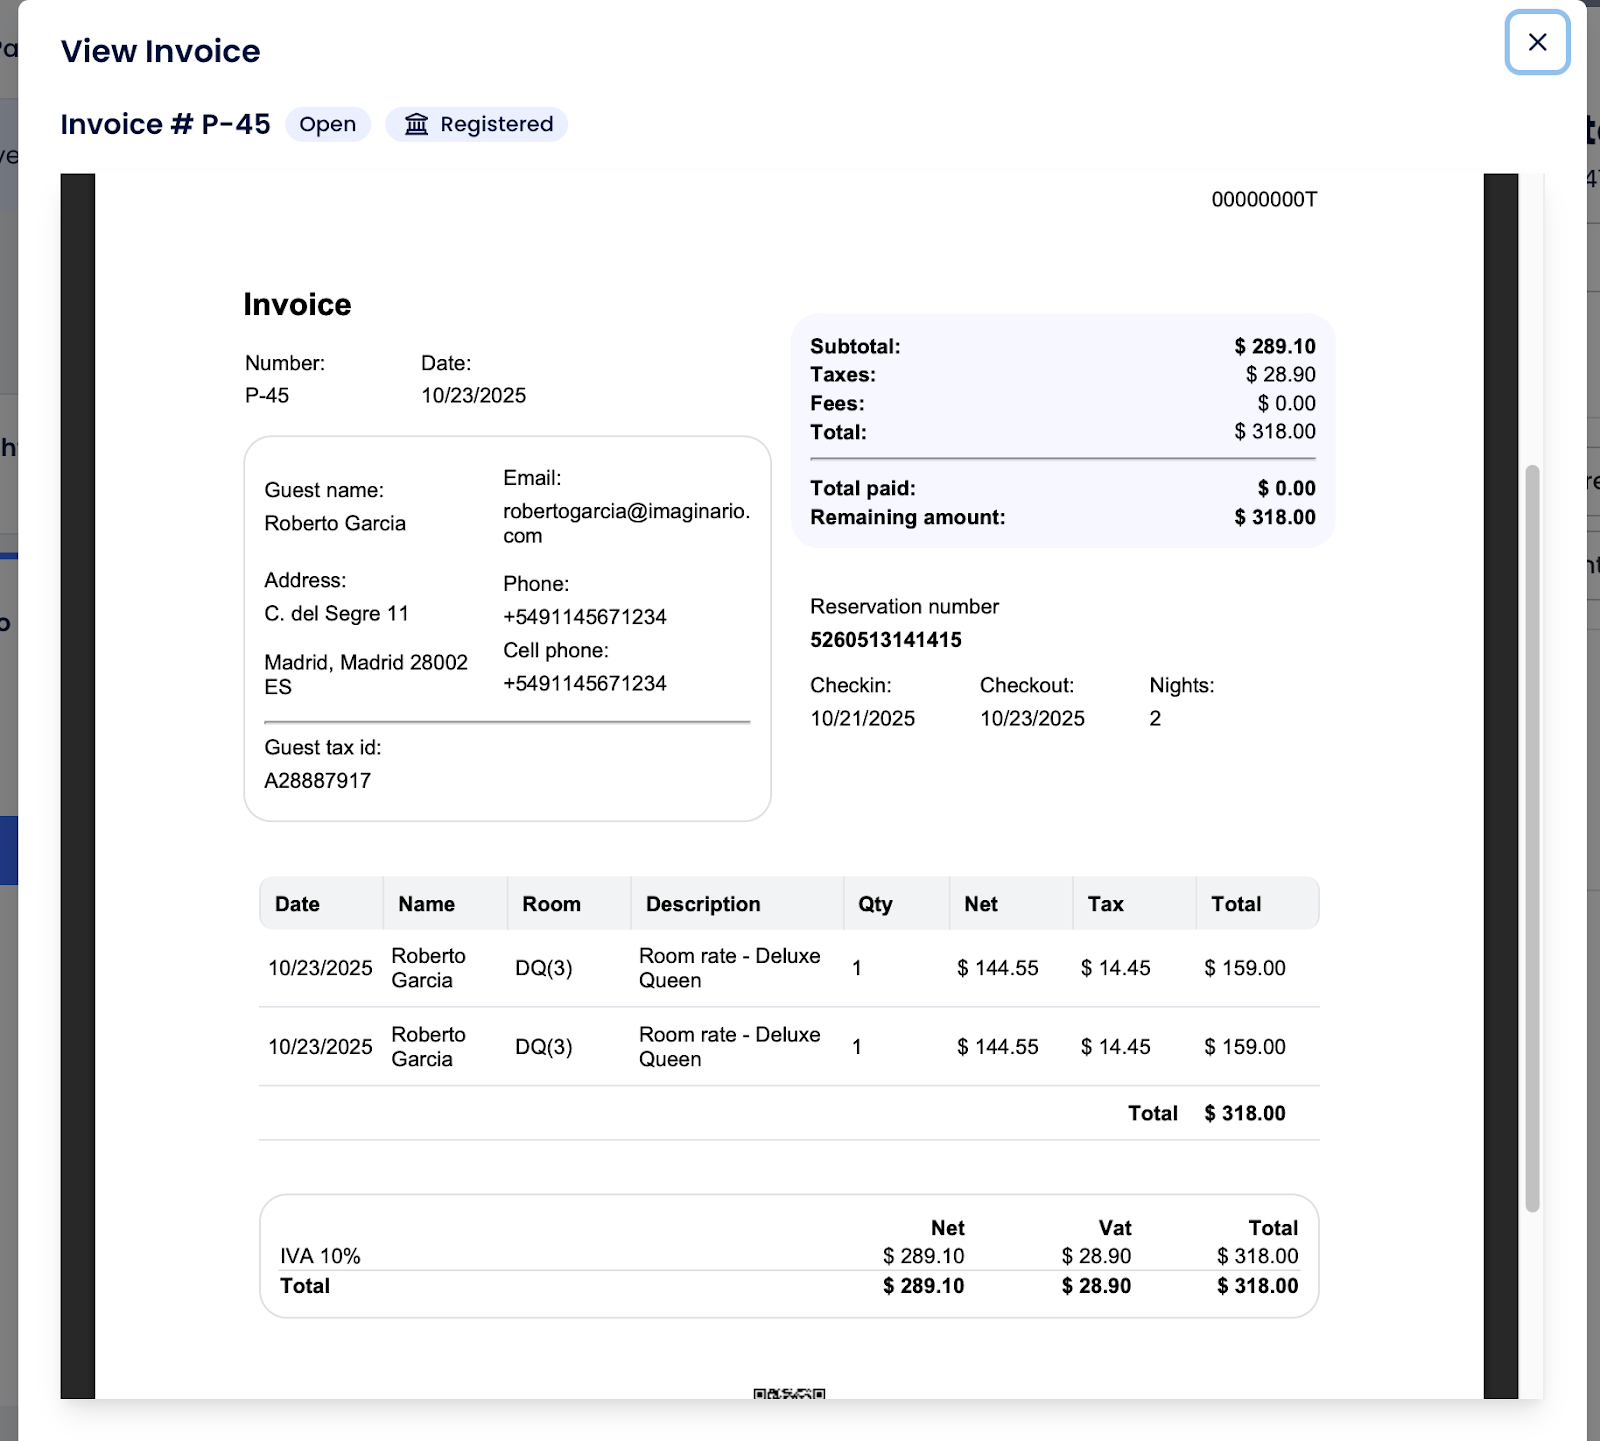This screenshot has width=1600, height=1441.
Task: Click the Registered status badge
Action: click(477, 124)
